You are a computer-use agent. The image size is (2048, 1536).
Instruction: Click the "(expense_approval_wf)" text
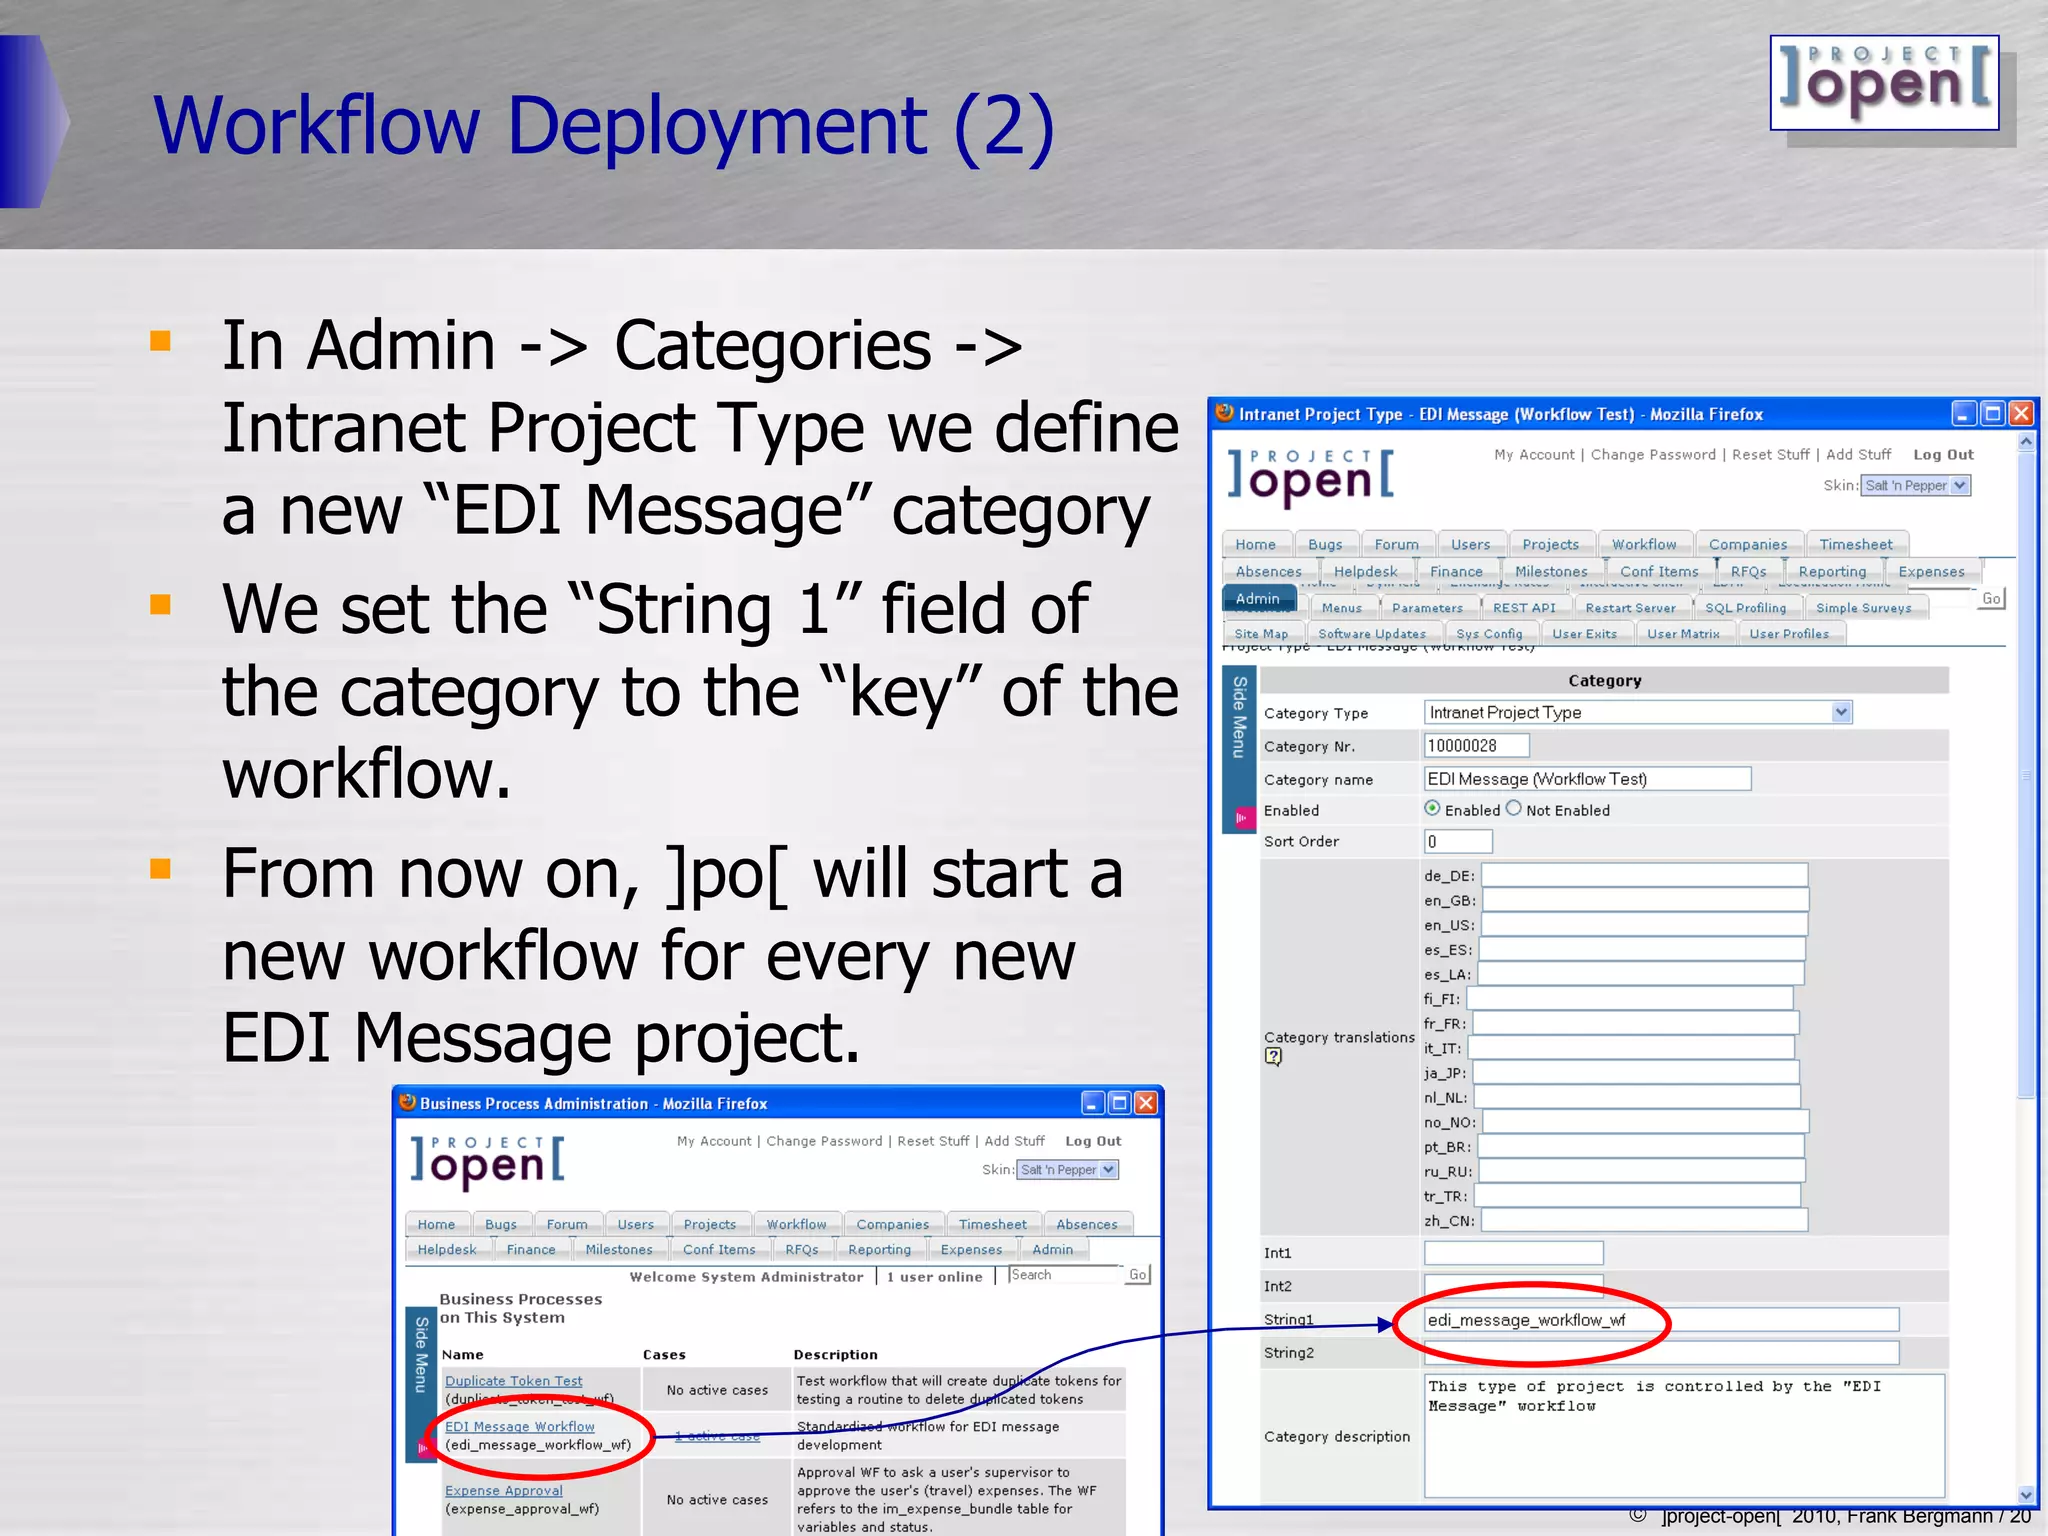pos(522,1508)
